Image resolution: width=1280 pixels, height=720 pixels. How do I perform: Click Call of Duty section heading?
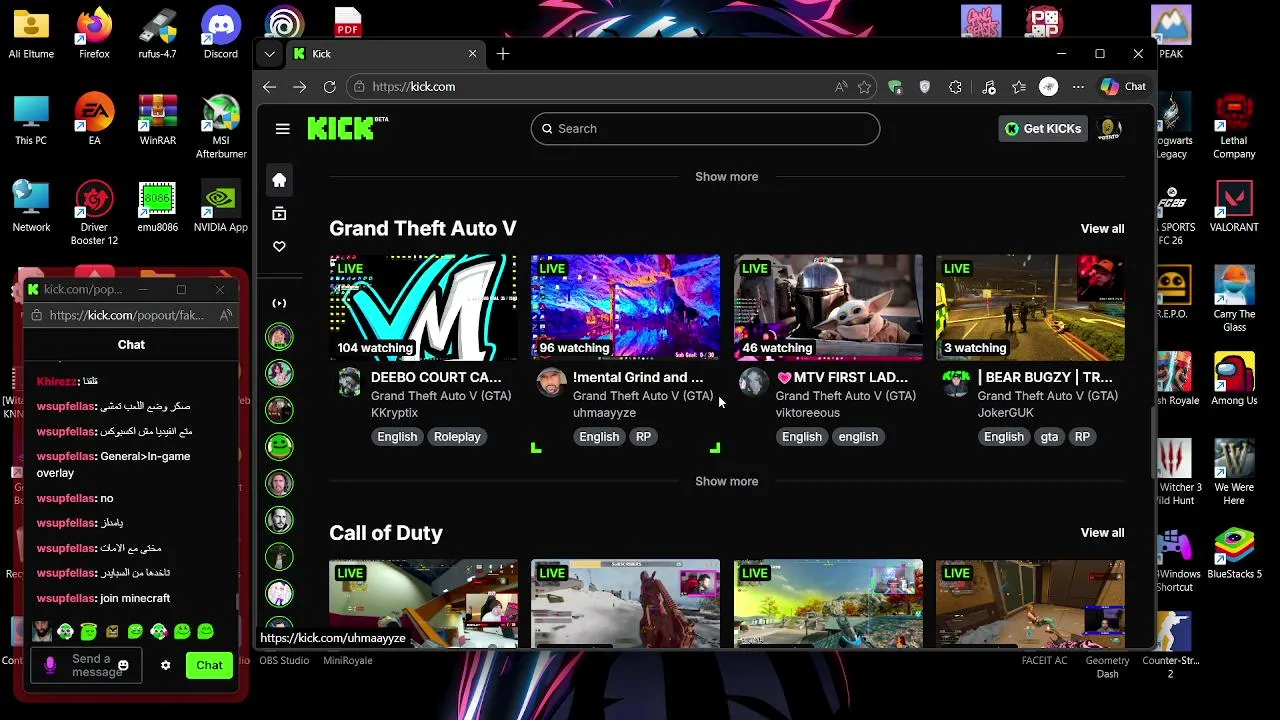(385, 533)
